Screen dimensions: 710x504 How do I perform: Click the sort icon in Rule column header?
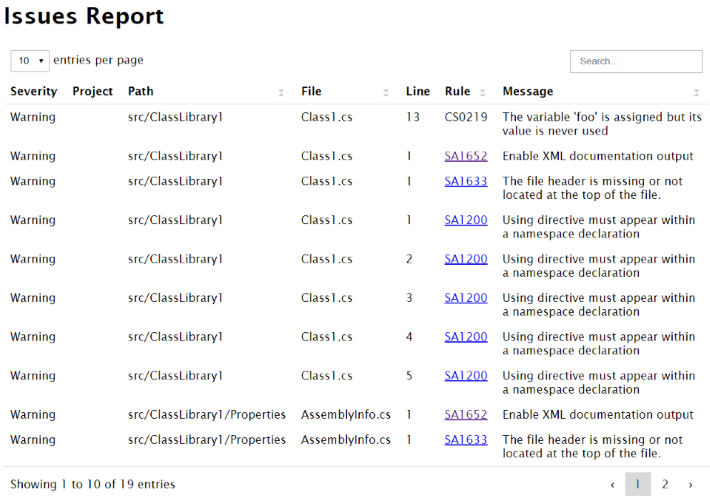482,92
